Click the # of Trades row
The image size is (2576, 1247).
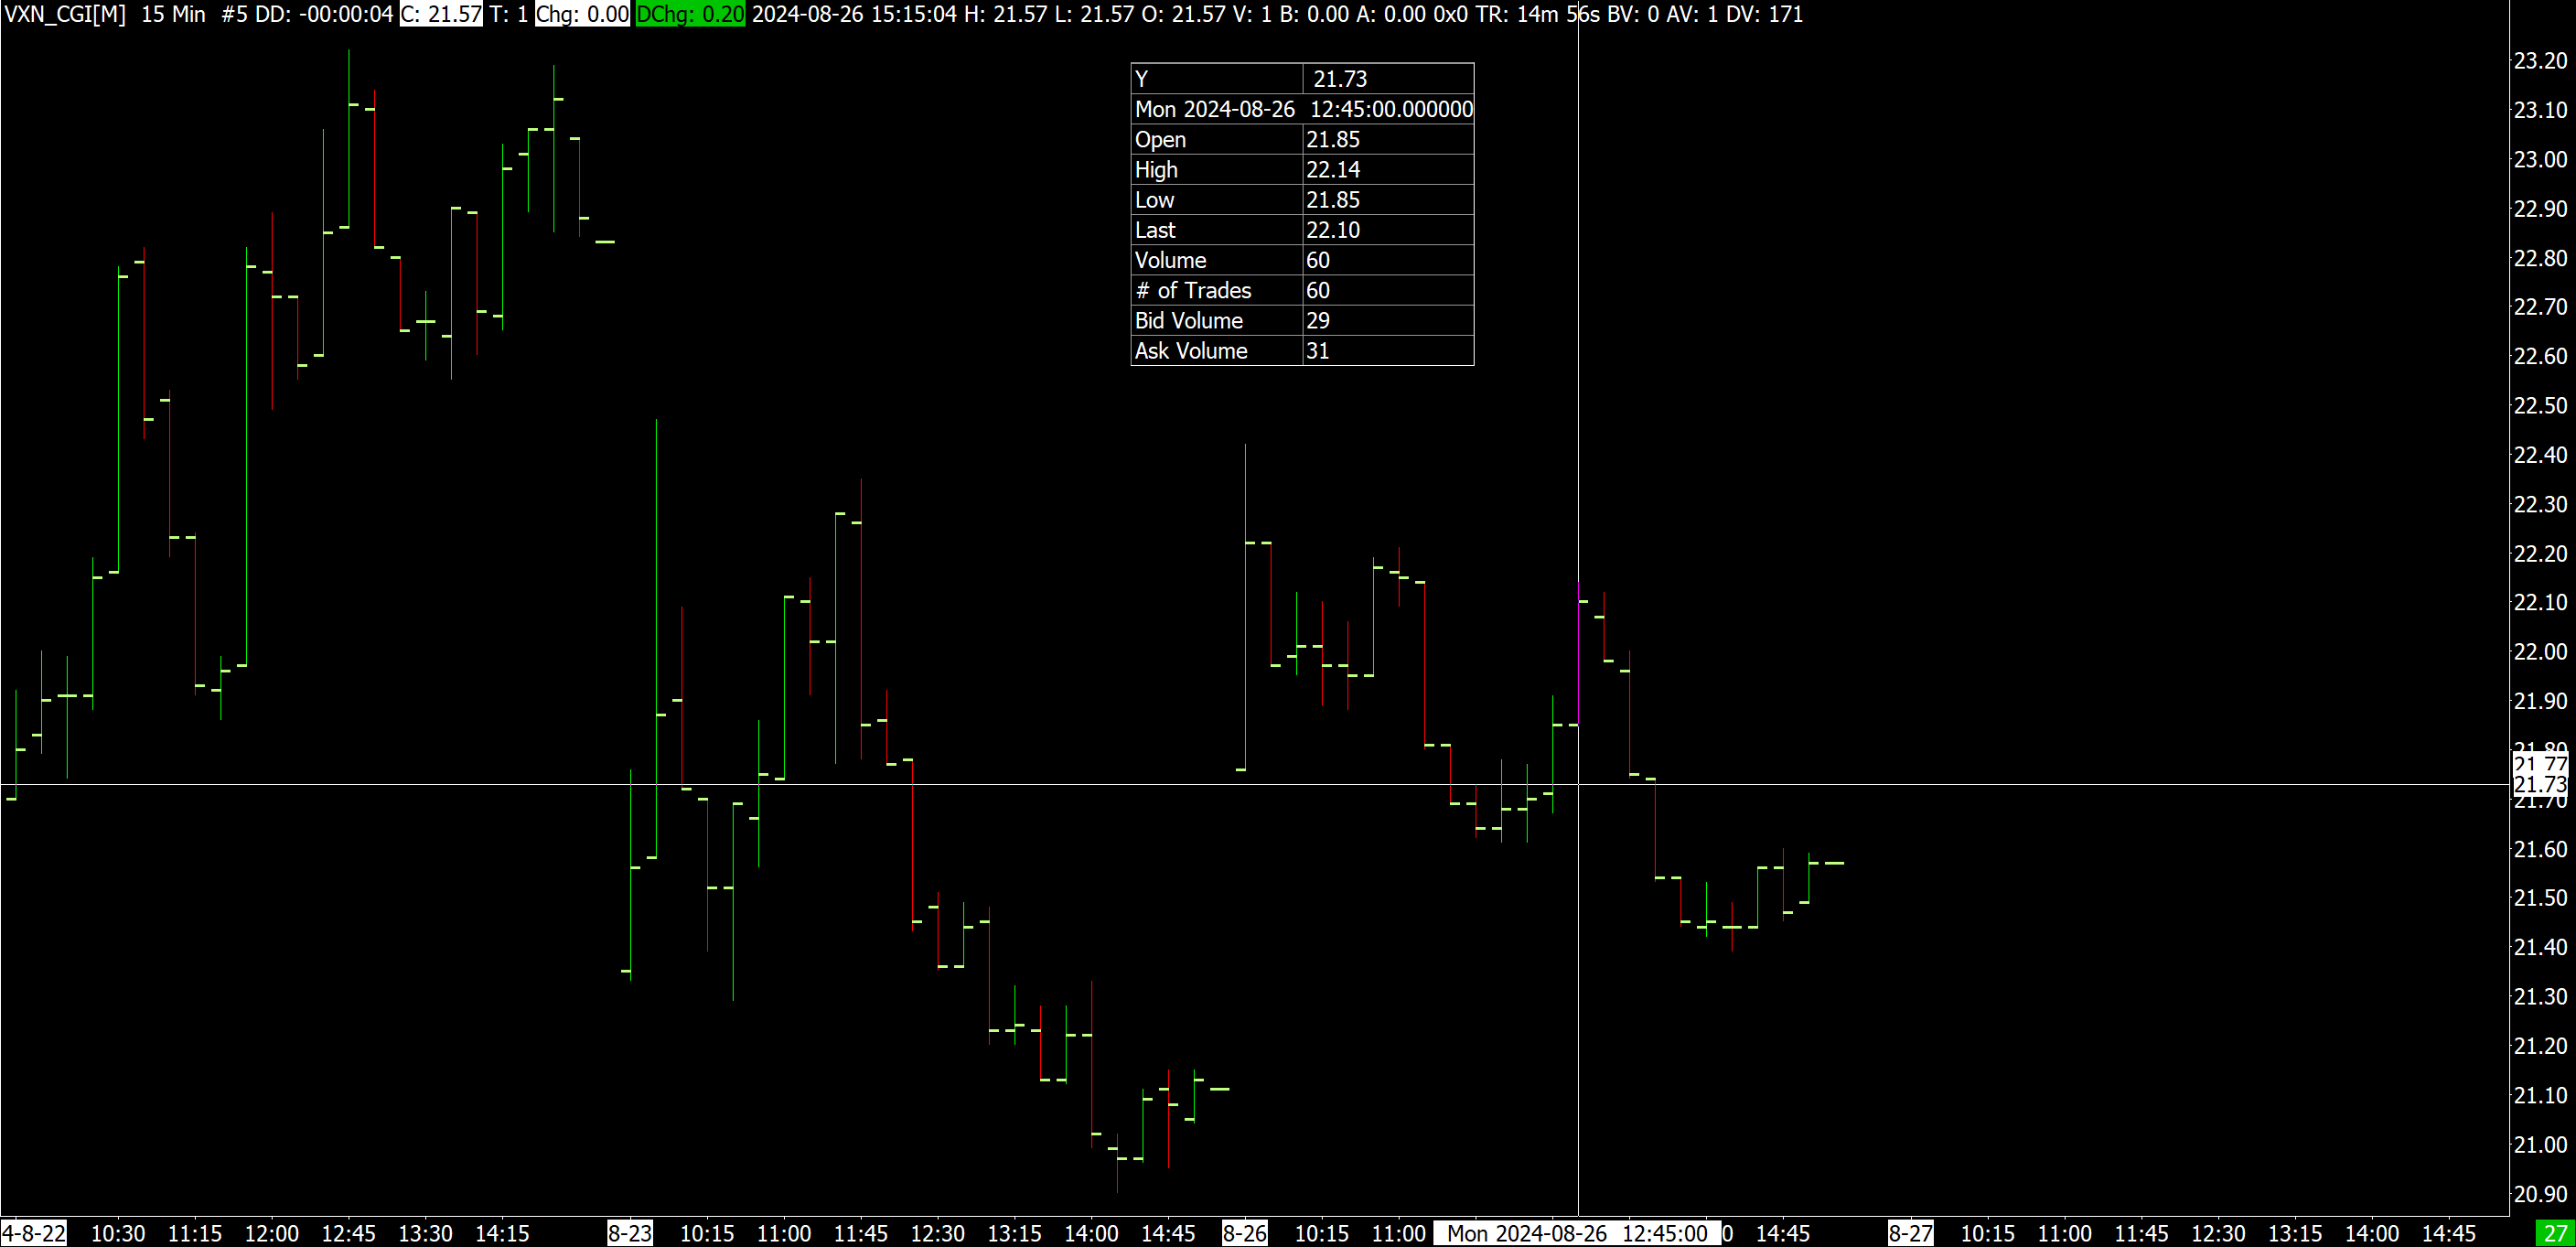(1301, 291)
